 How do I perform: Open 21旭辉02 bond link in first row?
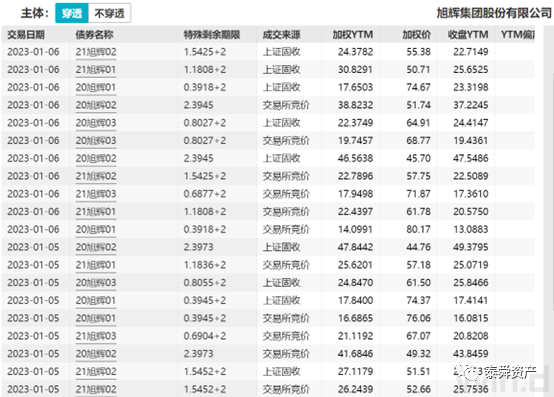pyautogui.click(x=96, y=52)
